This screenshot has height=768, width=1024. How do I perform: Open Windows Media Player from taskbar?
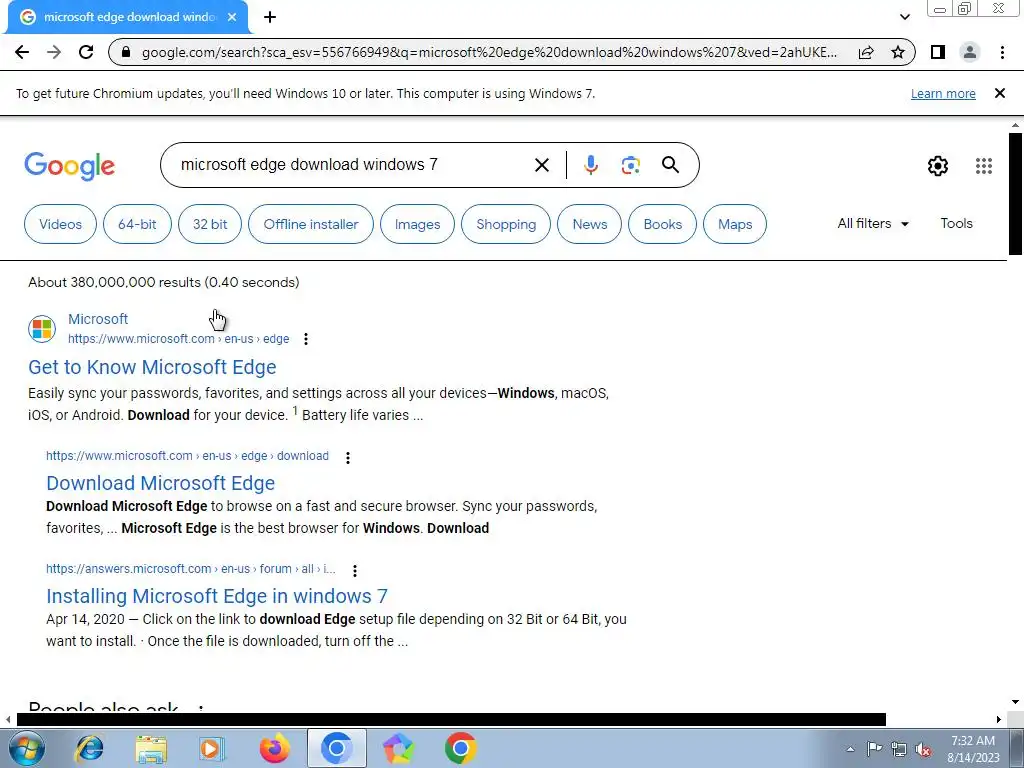coord(212,748)
